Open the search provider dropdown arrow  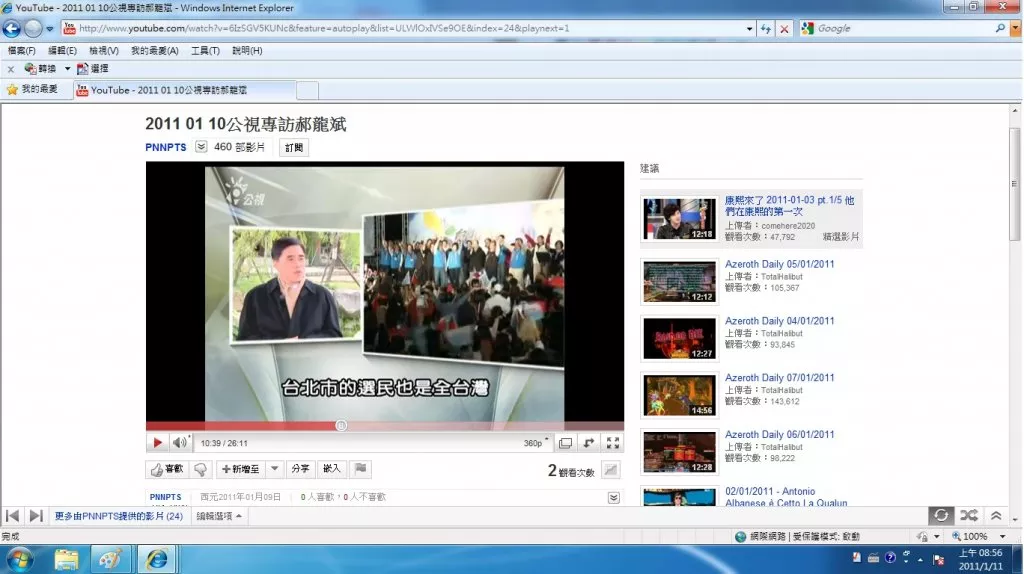tap(1015, 28)
